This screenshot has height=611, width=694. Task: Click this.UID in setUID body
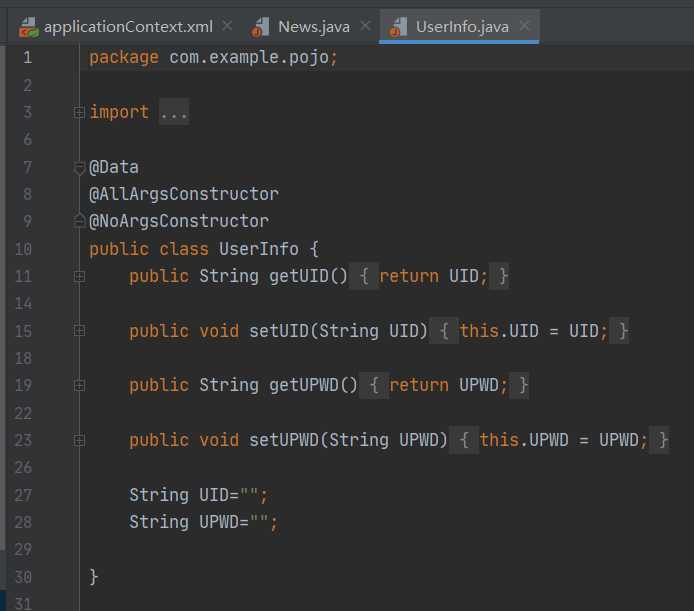coord(499,331)
